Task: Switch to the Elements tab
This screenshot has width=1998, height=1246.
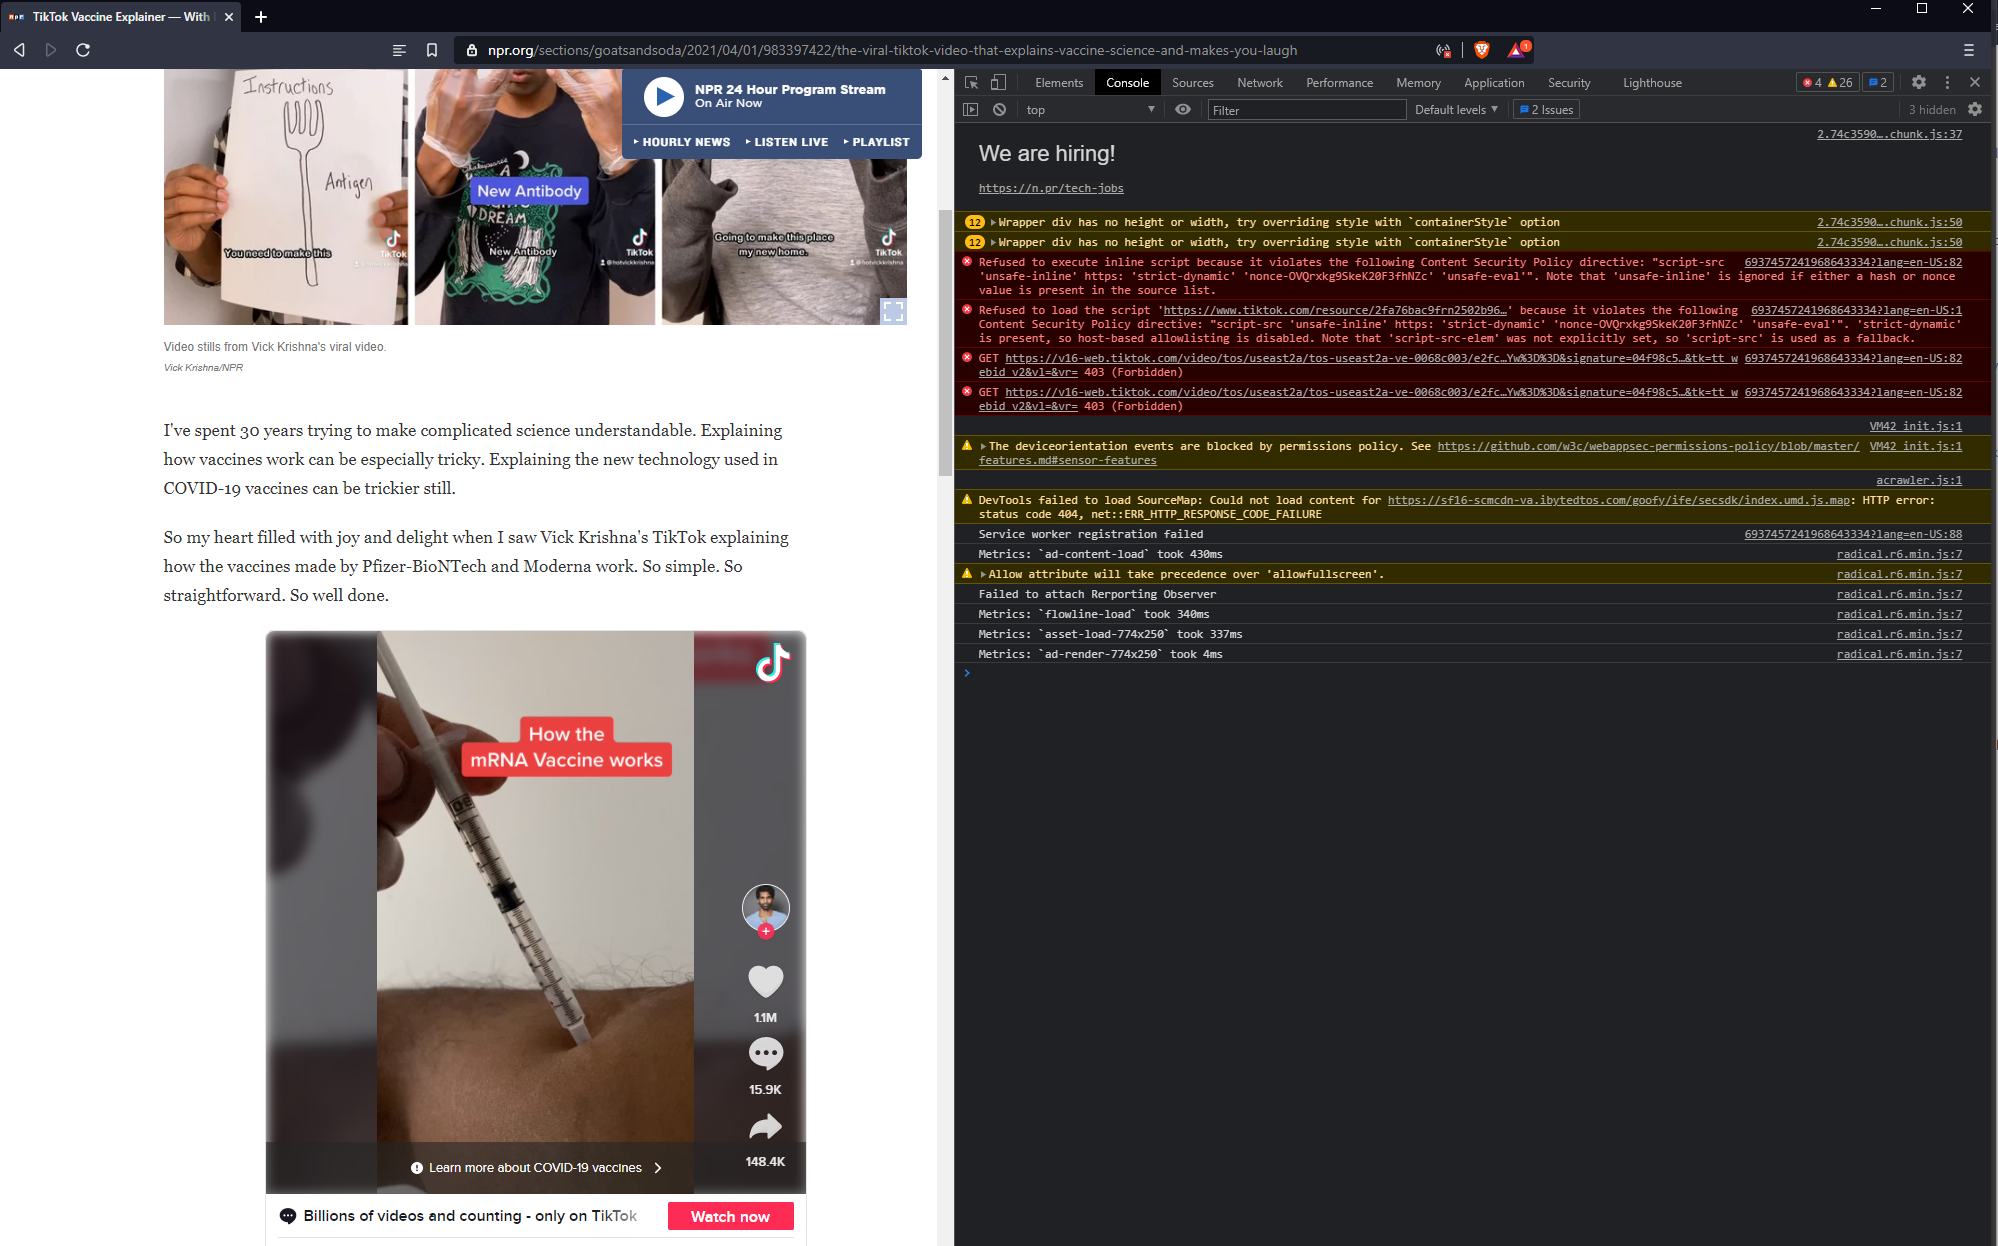Action: pos(1059,83)
